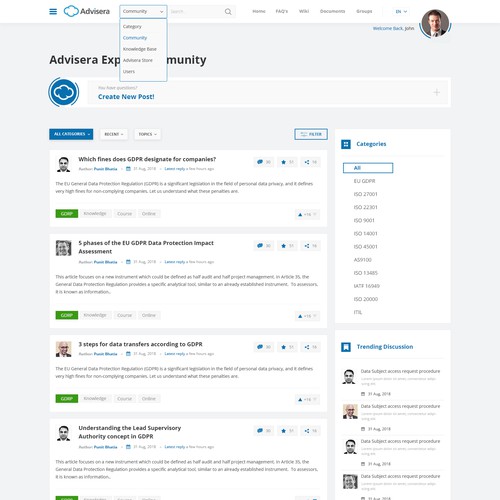Click into the search input field
Viewport: 500px width, 500px height.
[x=196, y=11]
